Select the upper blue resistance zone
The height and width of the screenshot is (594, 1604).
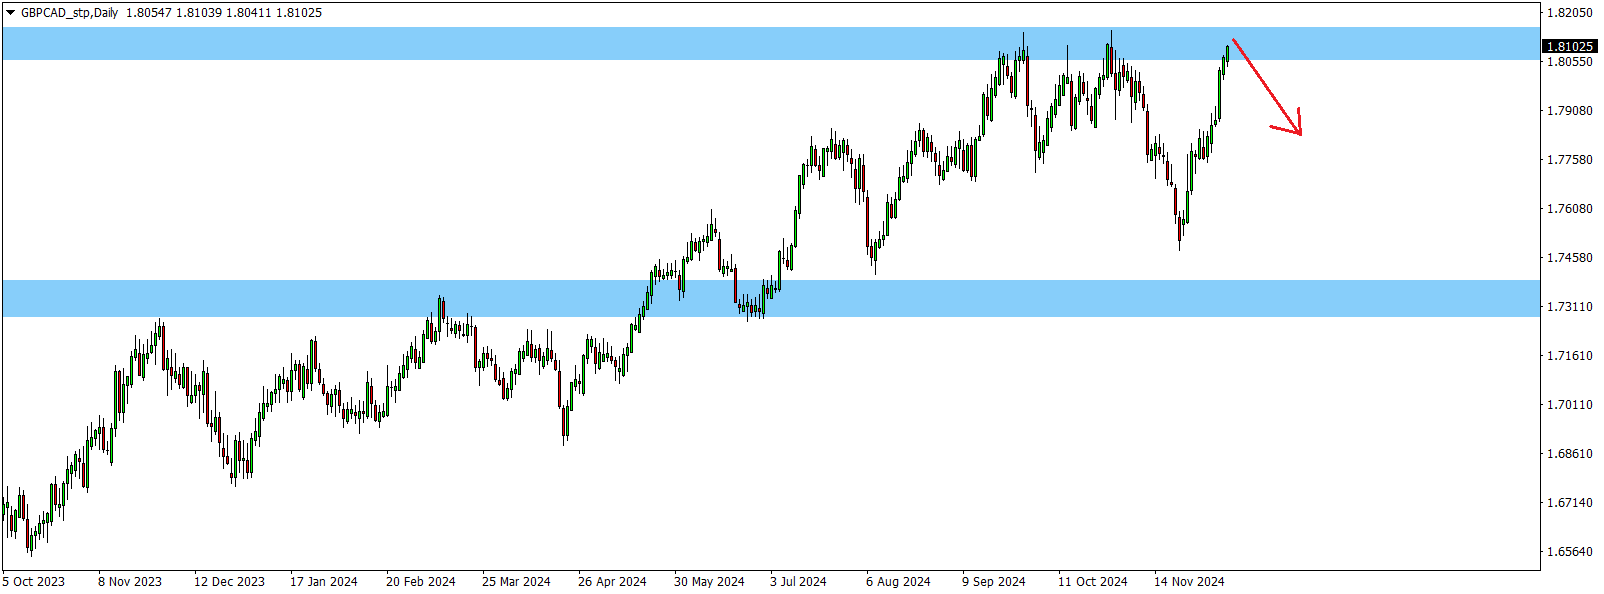770,44
